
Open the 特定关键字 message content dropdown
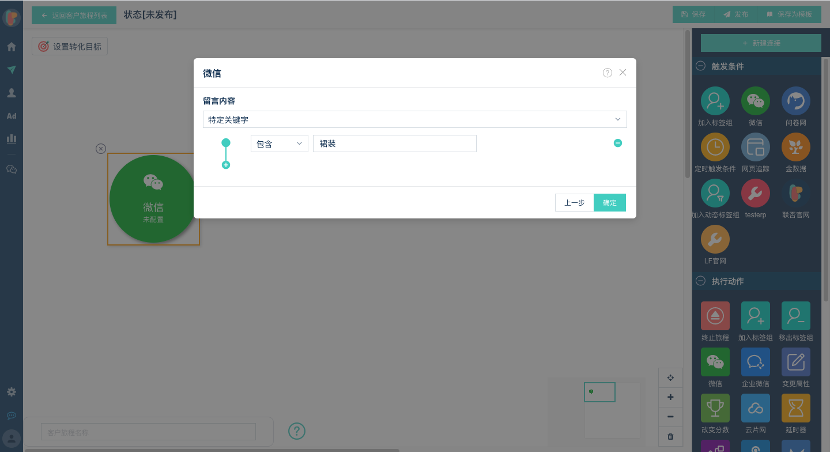point(414,119)
